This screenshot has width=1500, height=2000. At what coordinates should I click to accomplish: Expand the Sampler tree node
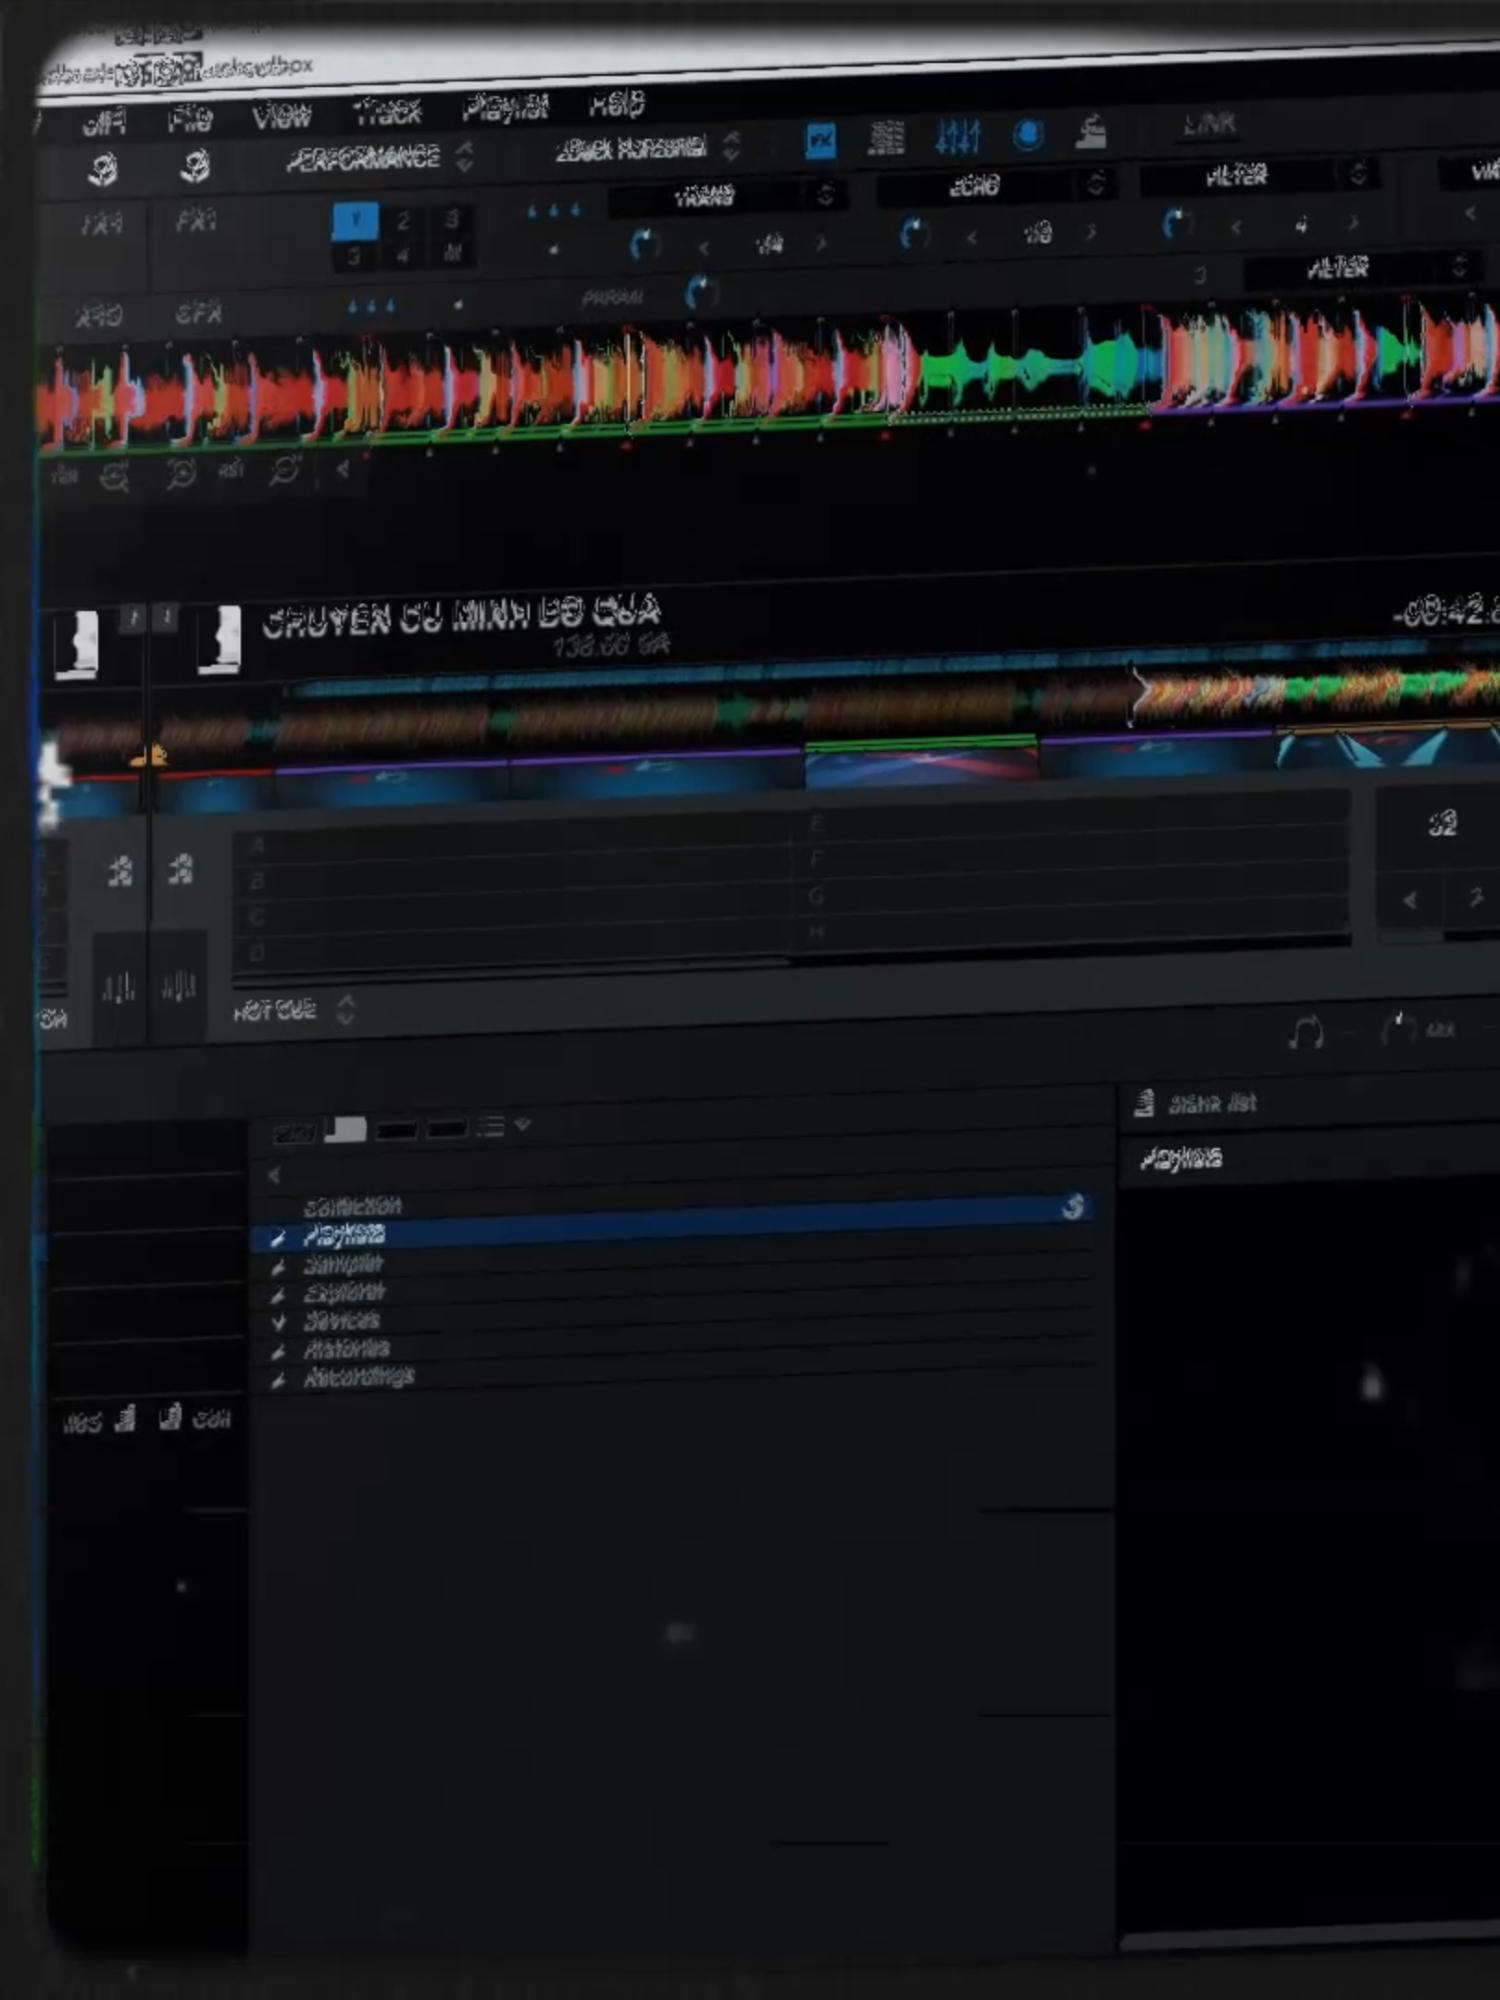(x=278, y=1267)
